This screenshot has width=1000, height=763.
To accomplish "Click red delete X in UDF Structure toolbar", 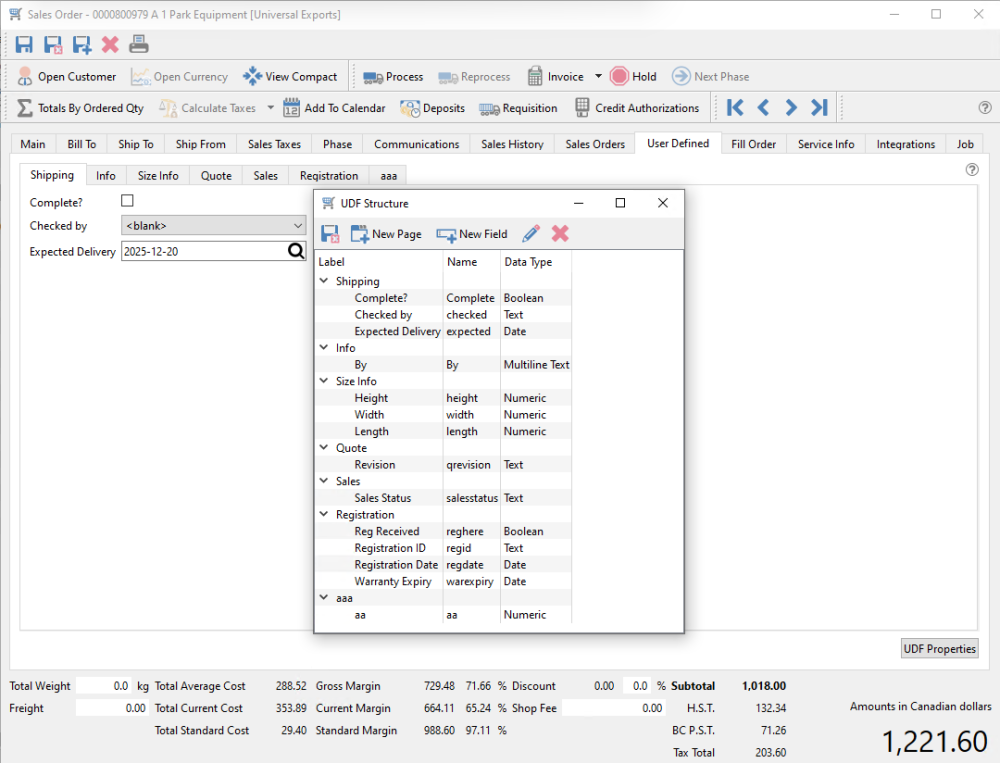I will (x=560, y=233).
